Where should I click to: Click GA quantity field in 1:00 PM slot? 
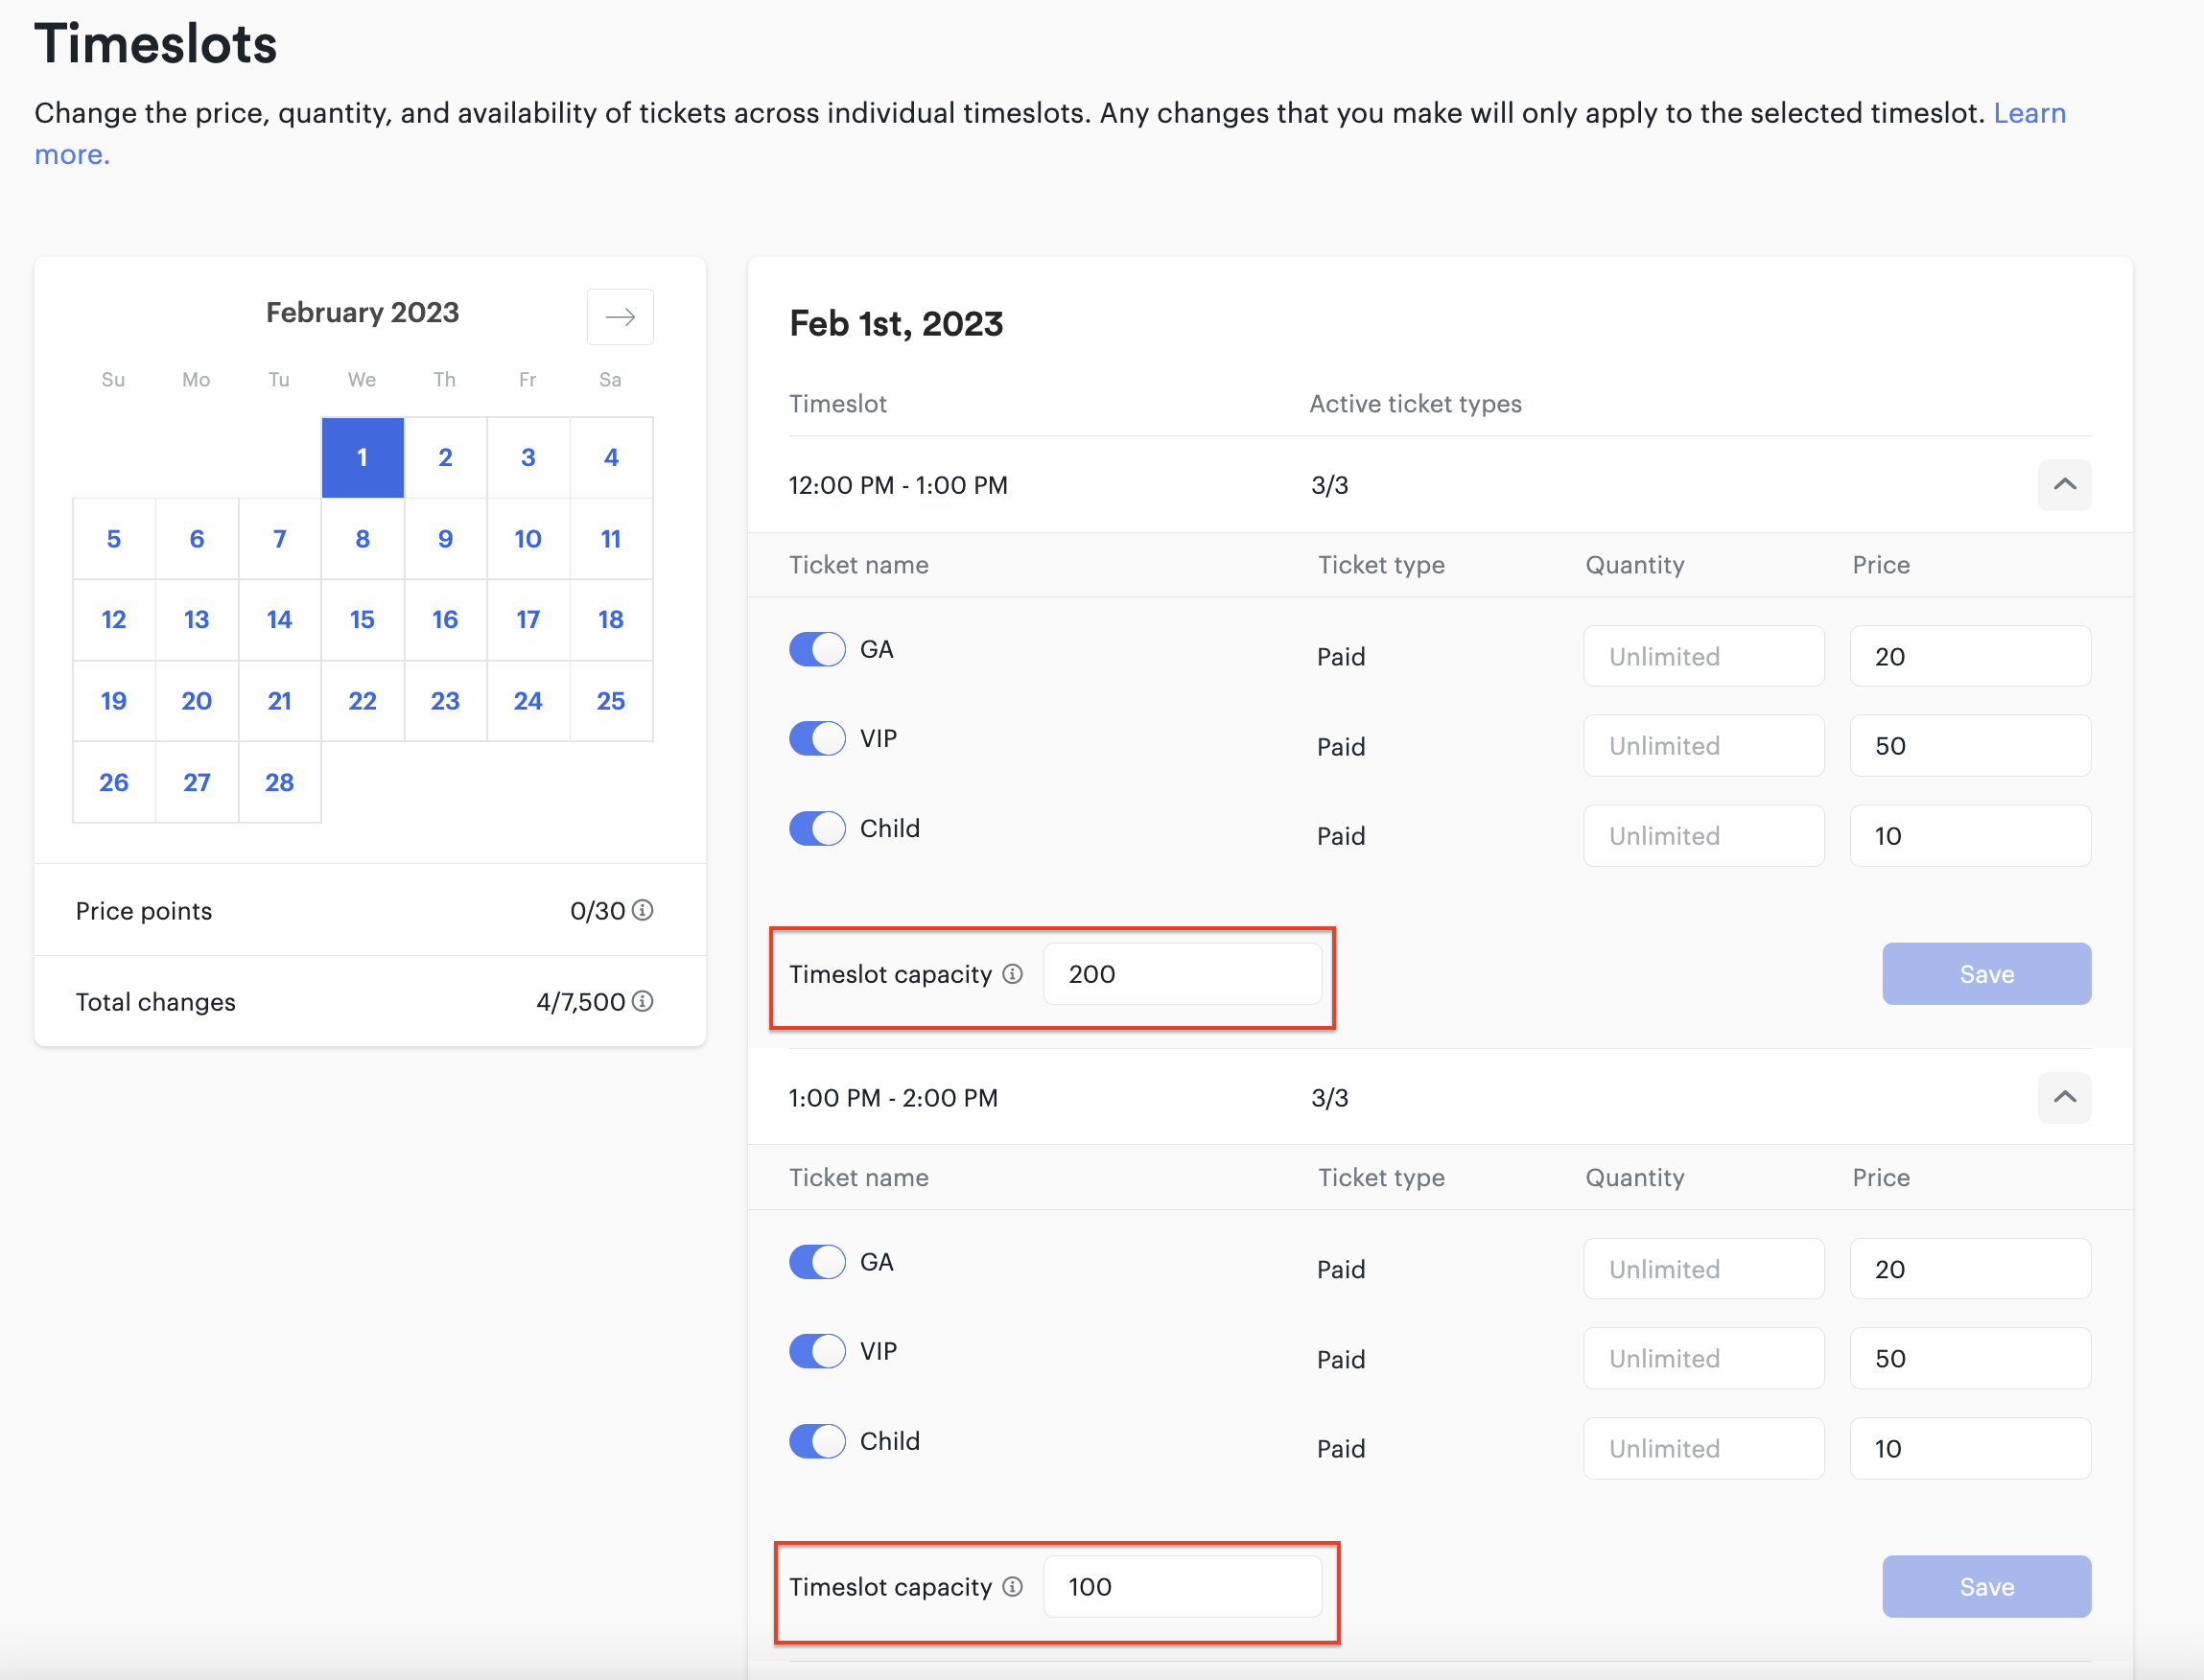pos(1703,1269)
